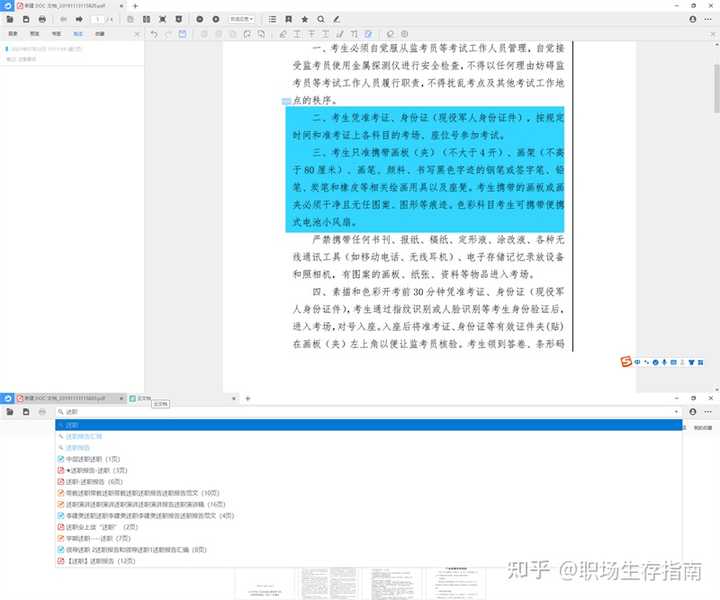Close the left sidebar panel with X
Image resolution: width=720 pixels, height=600 pixels.
click(137, 34)
